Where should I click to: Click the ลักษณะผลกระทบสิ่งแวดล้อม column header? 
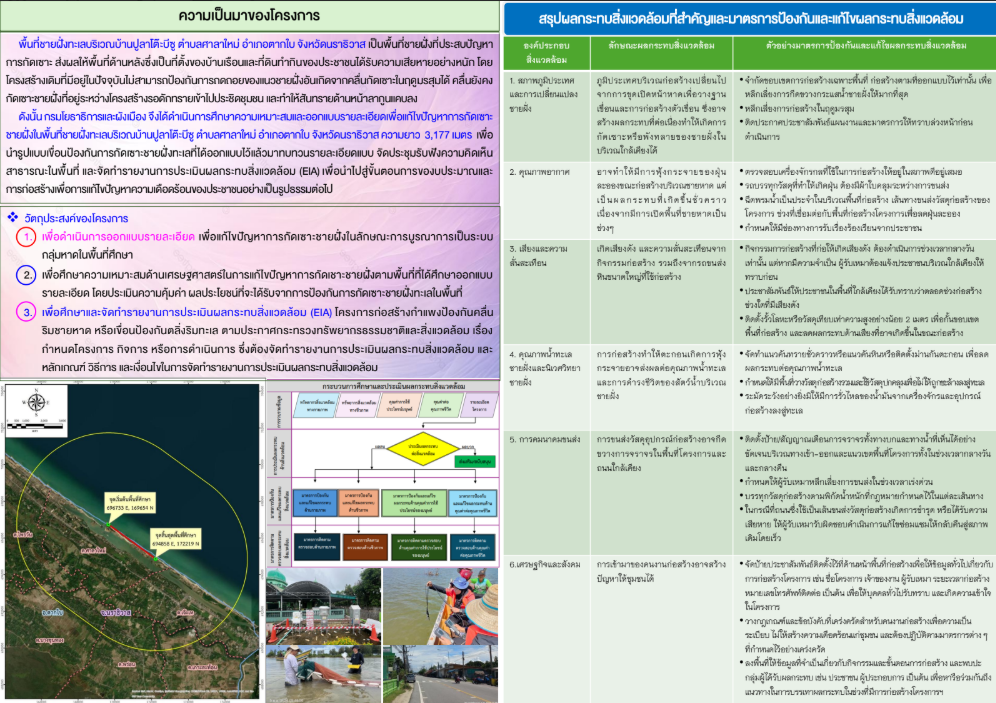(x=660, y=47)
